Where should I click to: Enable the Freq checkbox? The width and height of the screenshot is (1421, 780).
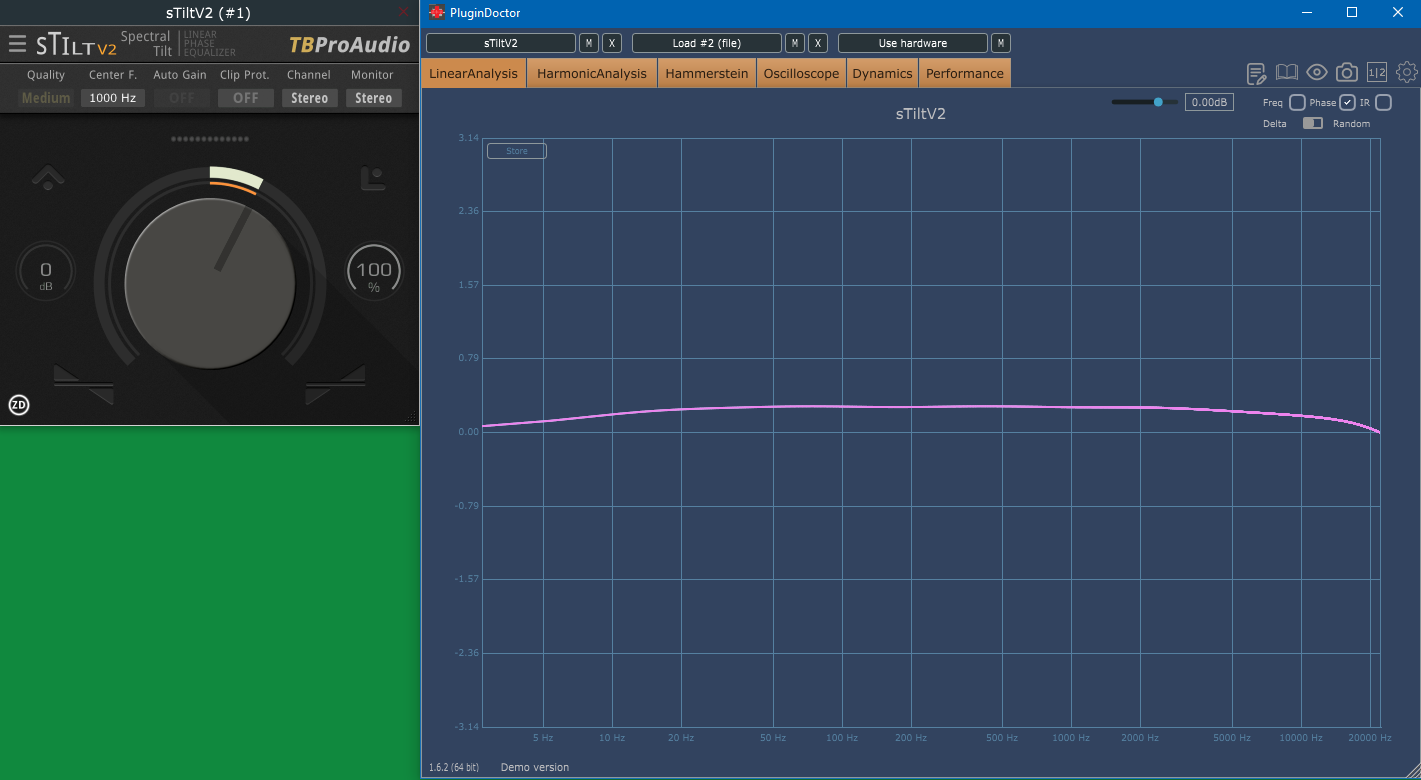click(x=1297, y=102)
